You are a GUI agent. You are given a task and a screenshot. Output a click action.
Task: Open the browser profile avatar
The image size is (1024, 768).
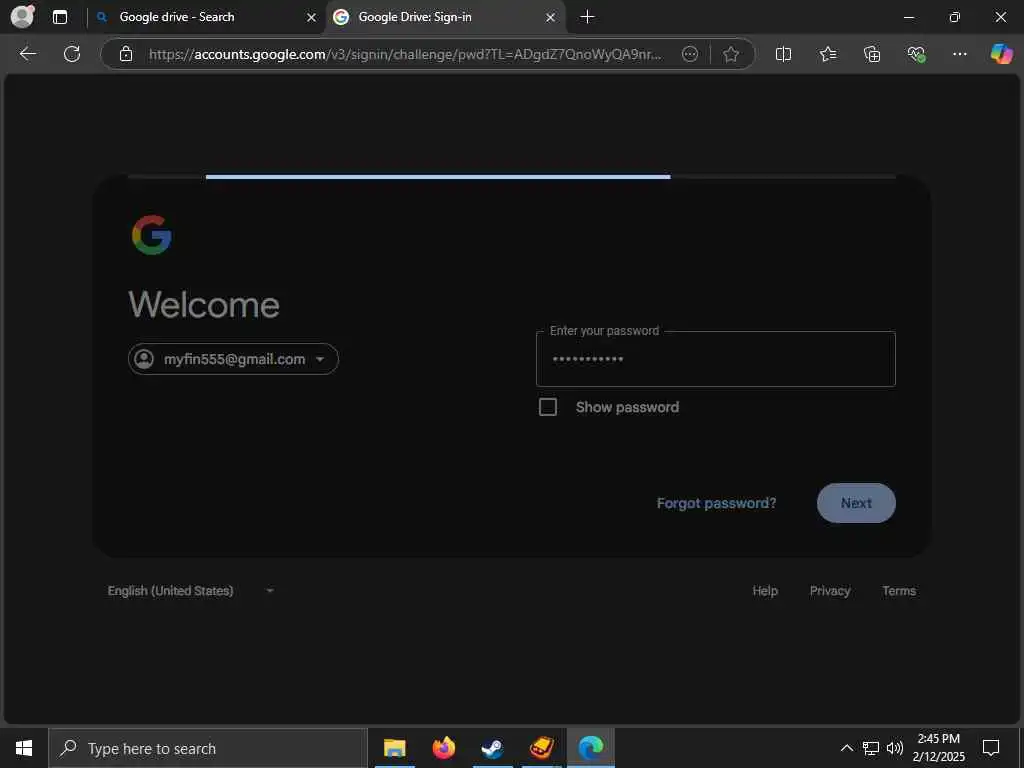(x=22, y=16)
